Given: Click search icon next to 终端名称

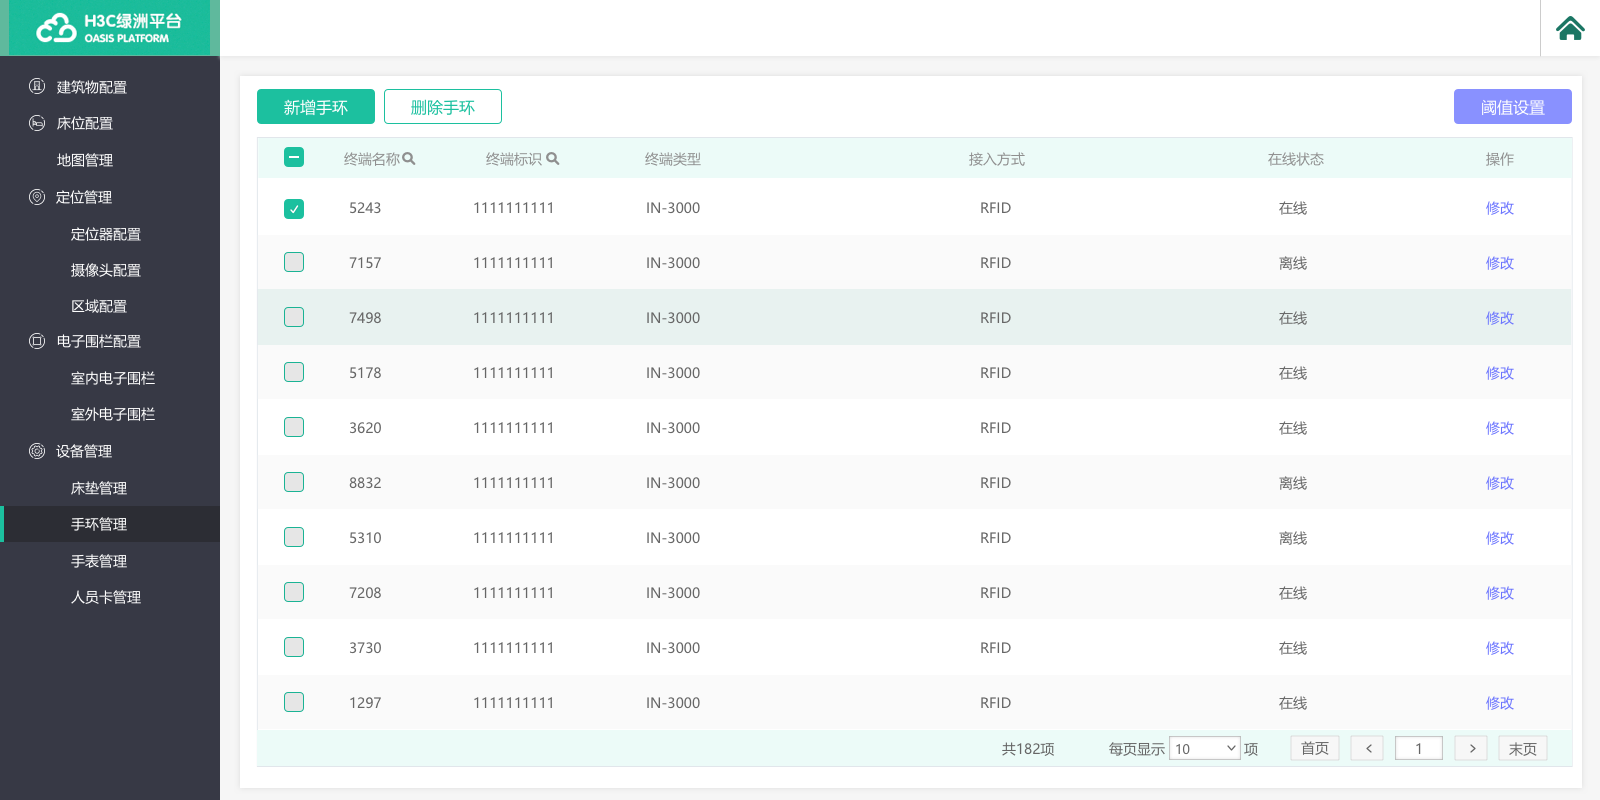Looking at the screenshot, I should (409, 159).
